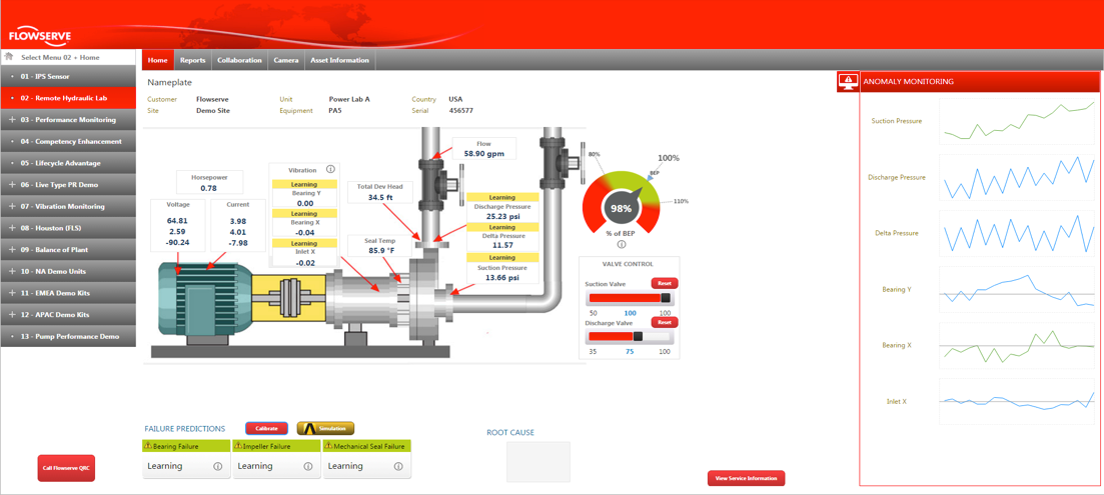Start the Simulation button
The image size is (1104, 495).
[x=325, y=428]
